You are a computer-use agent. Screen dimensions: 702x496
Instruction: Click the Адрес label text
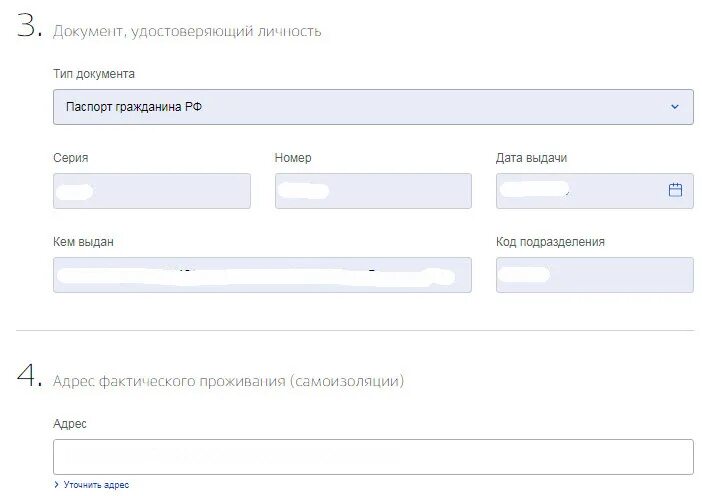point(70,424)
